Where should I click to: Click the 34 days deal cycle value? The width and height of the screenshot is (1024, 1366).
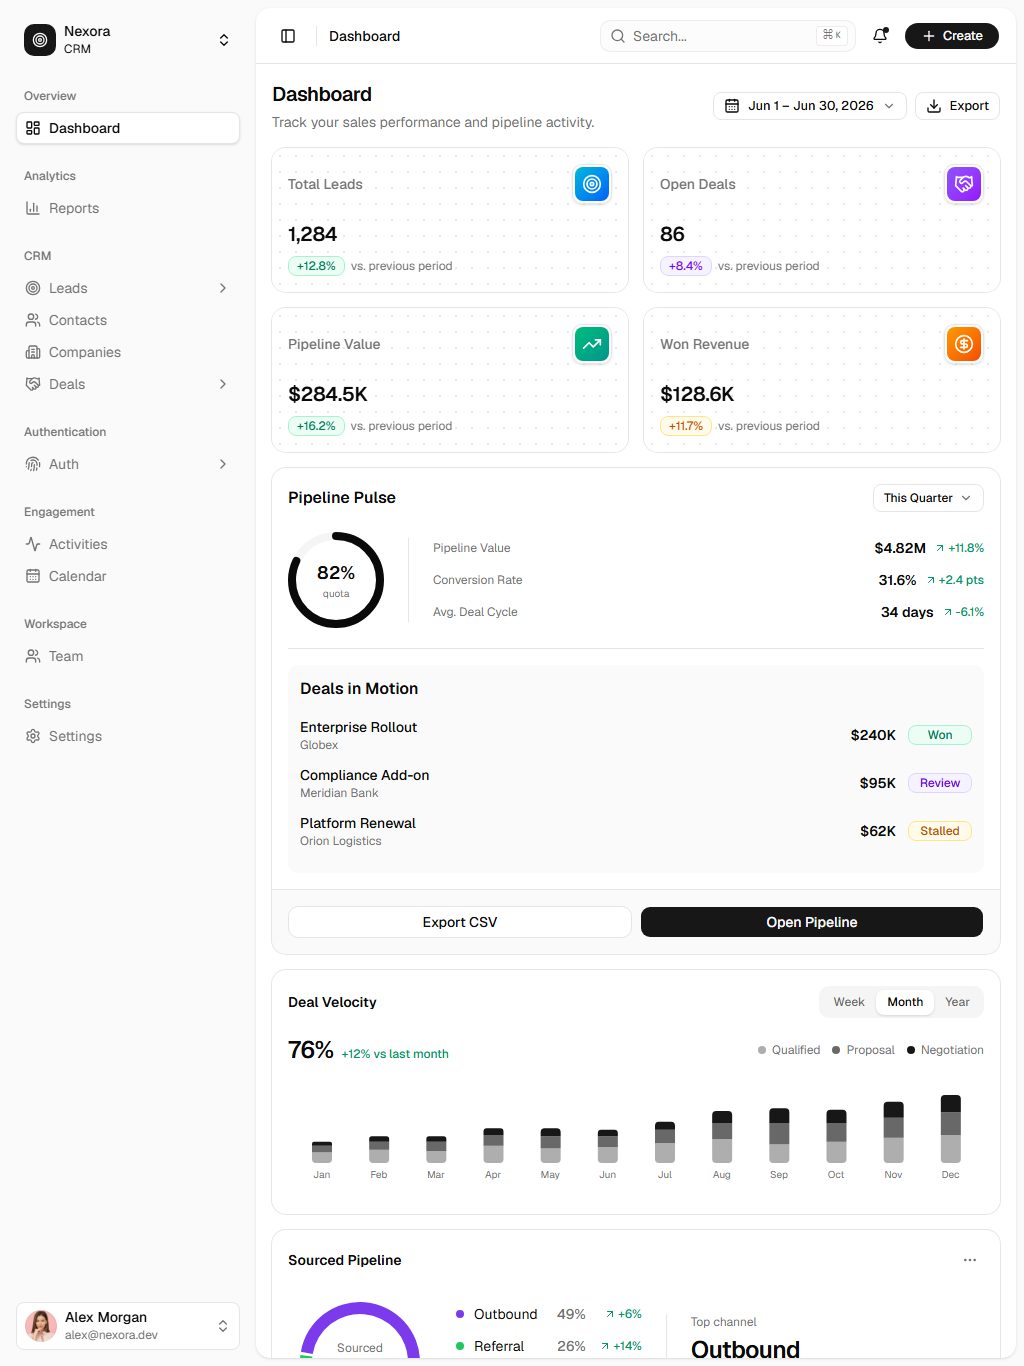(x=907, y=612)
